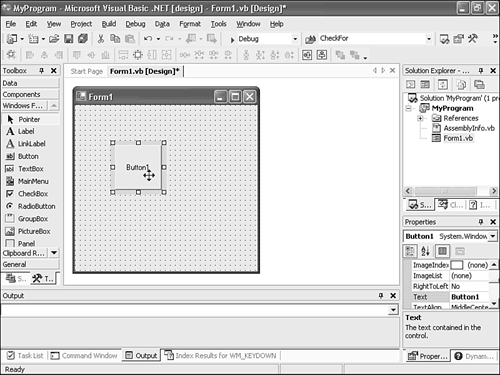The width and height of the screenshot is (500, 375).
Task: Switch to the Task List tab
Action: pos(26,356)
